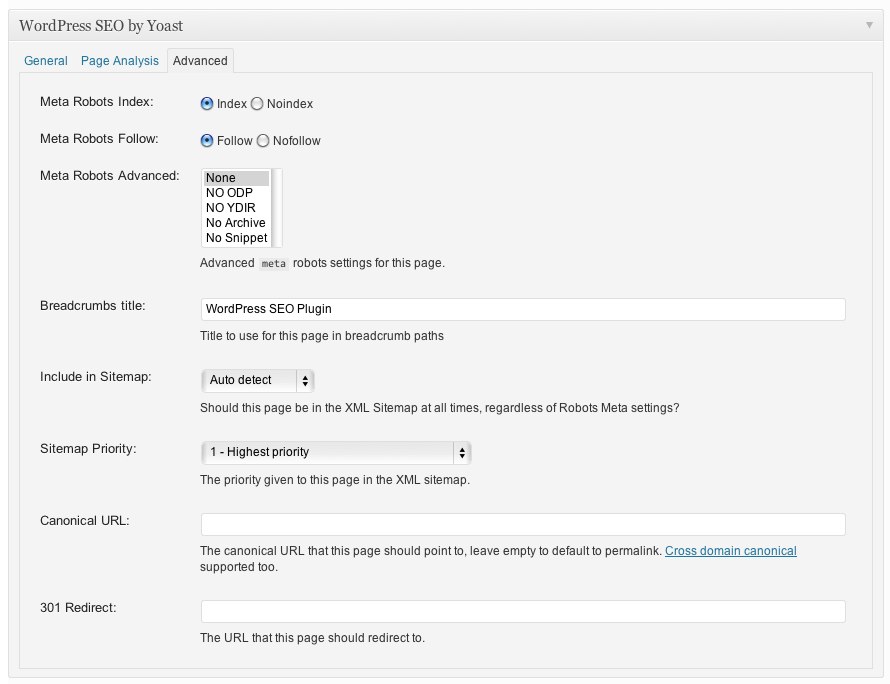
Task: Choose the Nofollow radio option
Action: pos(263,141)
